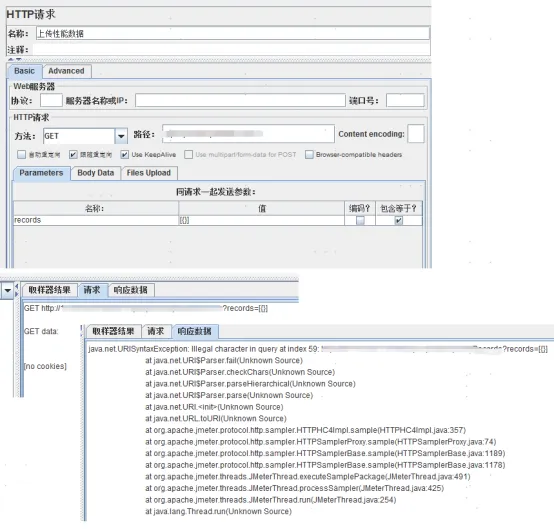Click the HTTPSamplerBase.java:1189 stack trace line

[x=325, y=453]
